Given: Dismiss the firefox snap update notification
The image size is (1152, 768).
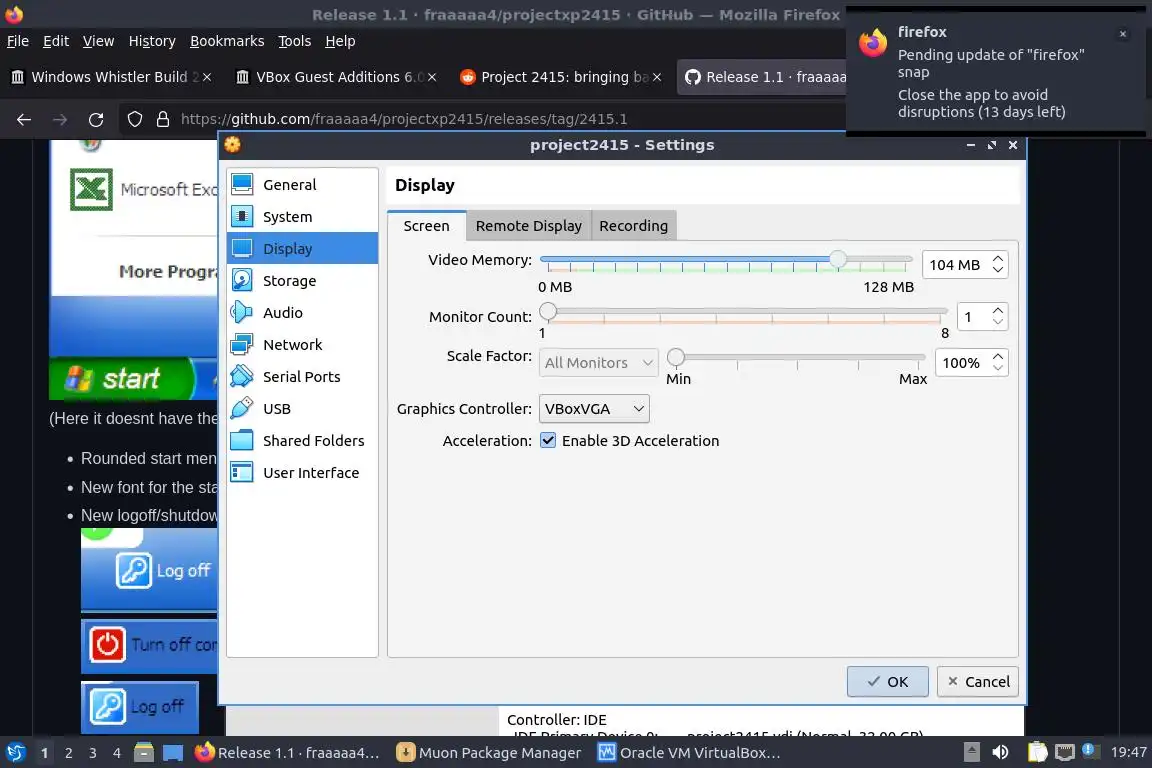Looking at the screenshot, I should pos(1123,34).
